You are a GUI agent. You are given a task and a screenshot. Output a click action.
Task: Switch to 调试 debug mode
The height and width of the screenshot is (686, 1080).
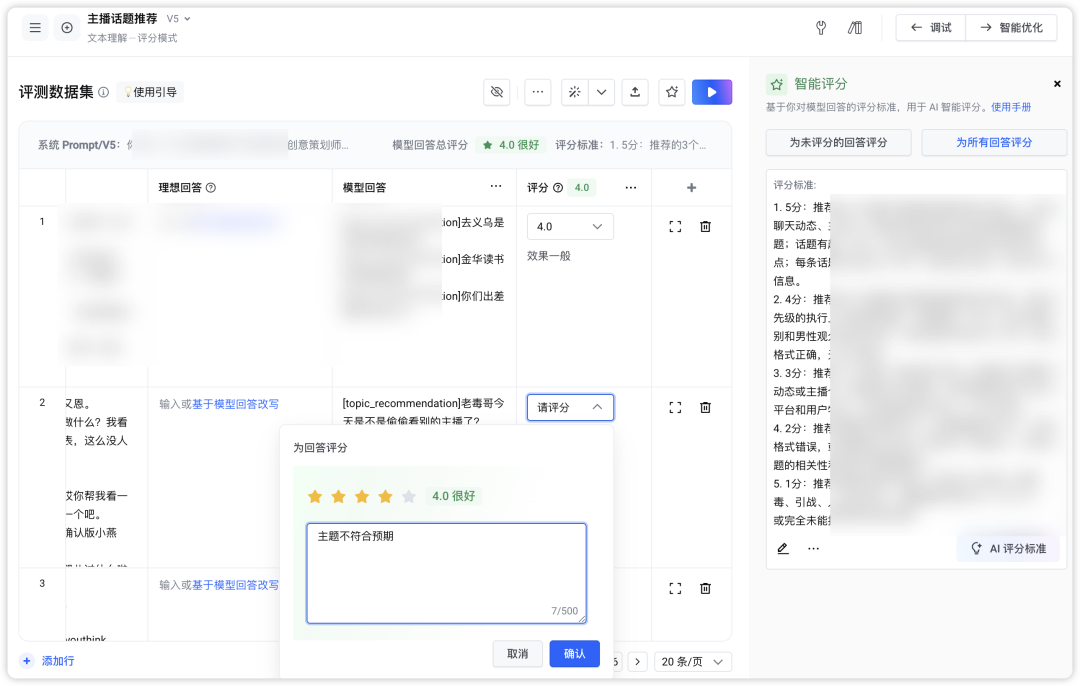coord(930,28)
